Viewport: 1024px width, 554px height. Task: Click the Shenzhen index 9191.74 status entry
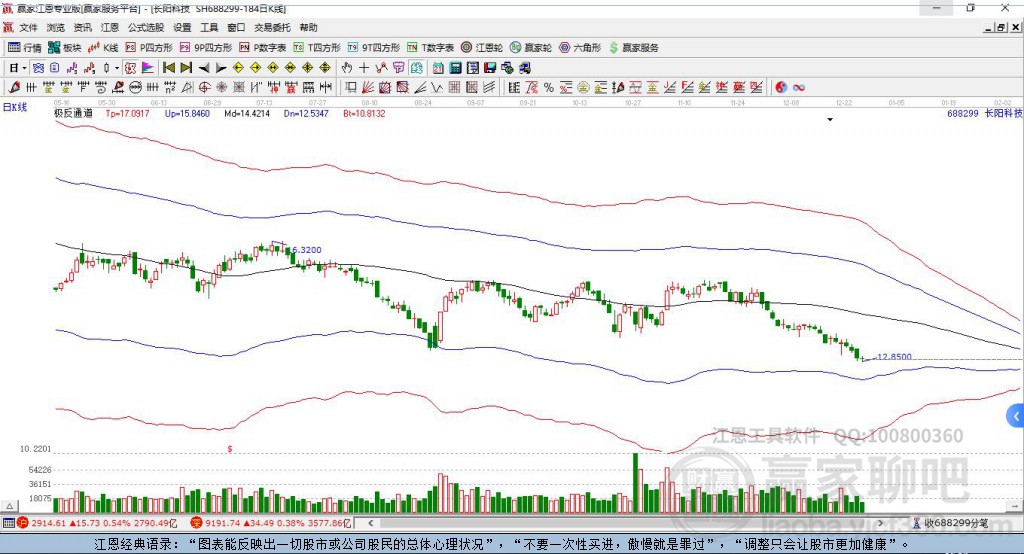coord(271,523)
